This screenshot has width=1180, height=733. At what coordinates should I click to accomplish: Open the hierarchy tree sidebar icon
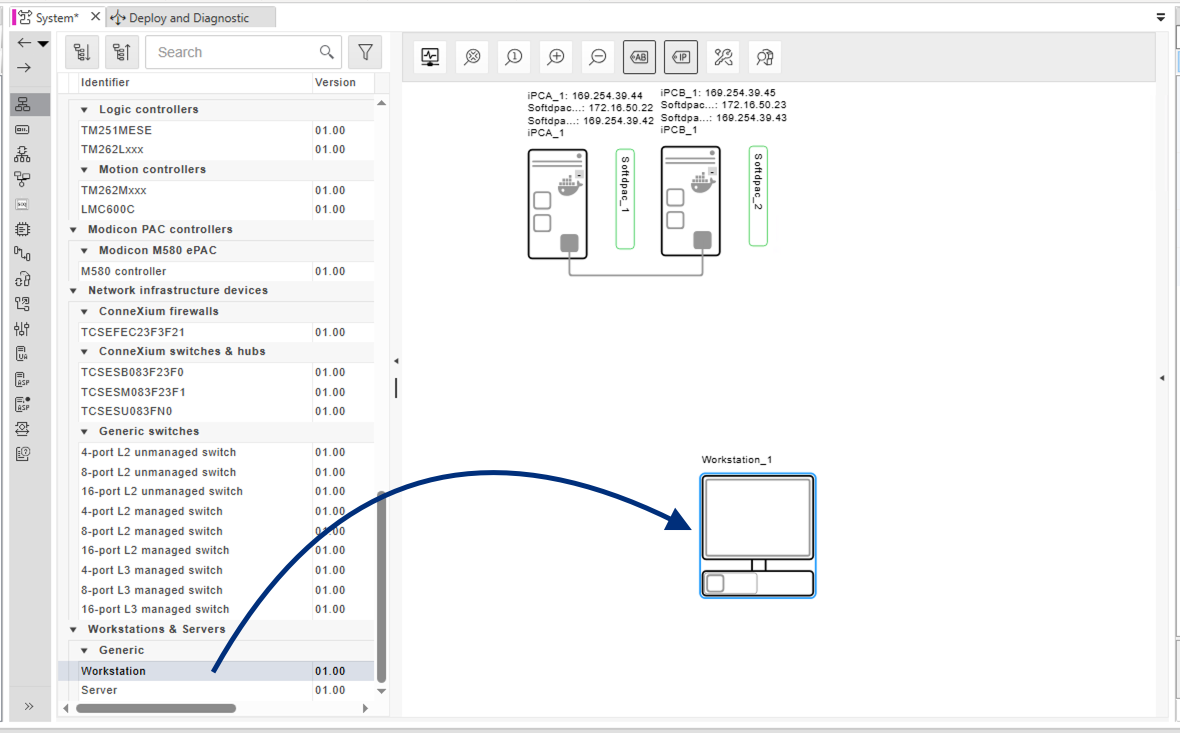tap(23, 154)
